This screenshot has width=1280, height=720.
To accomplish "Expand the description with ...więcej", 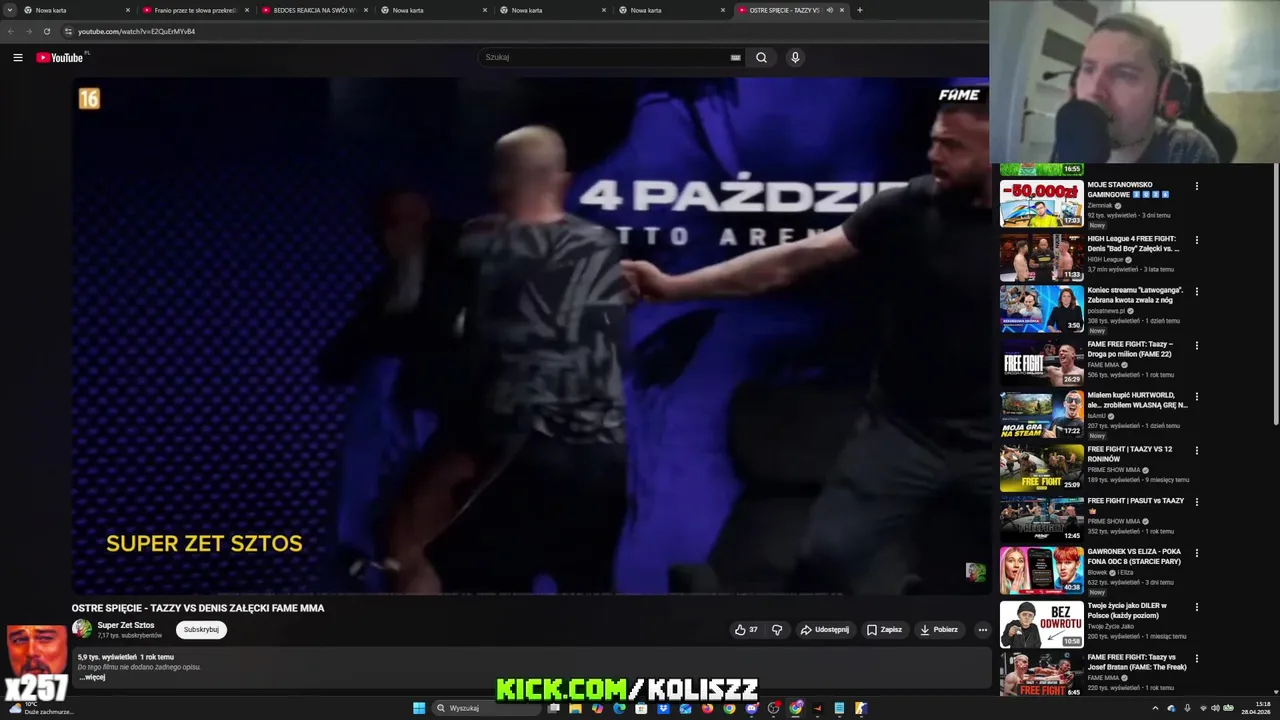I will coord(92,677).
